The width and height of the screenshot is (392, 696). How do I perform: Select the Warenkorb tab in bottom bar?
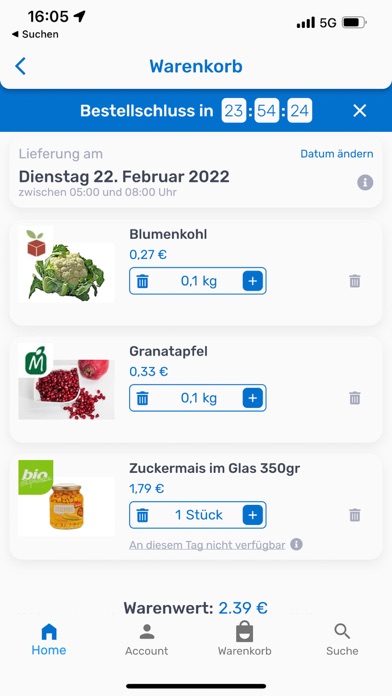(244, 640)
